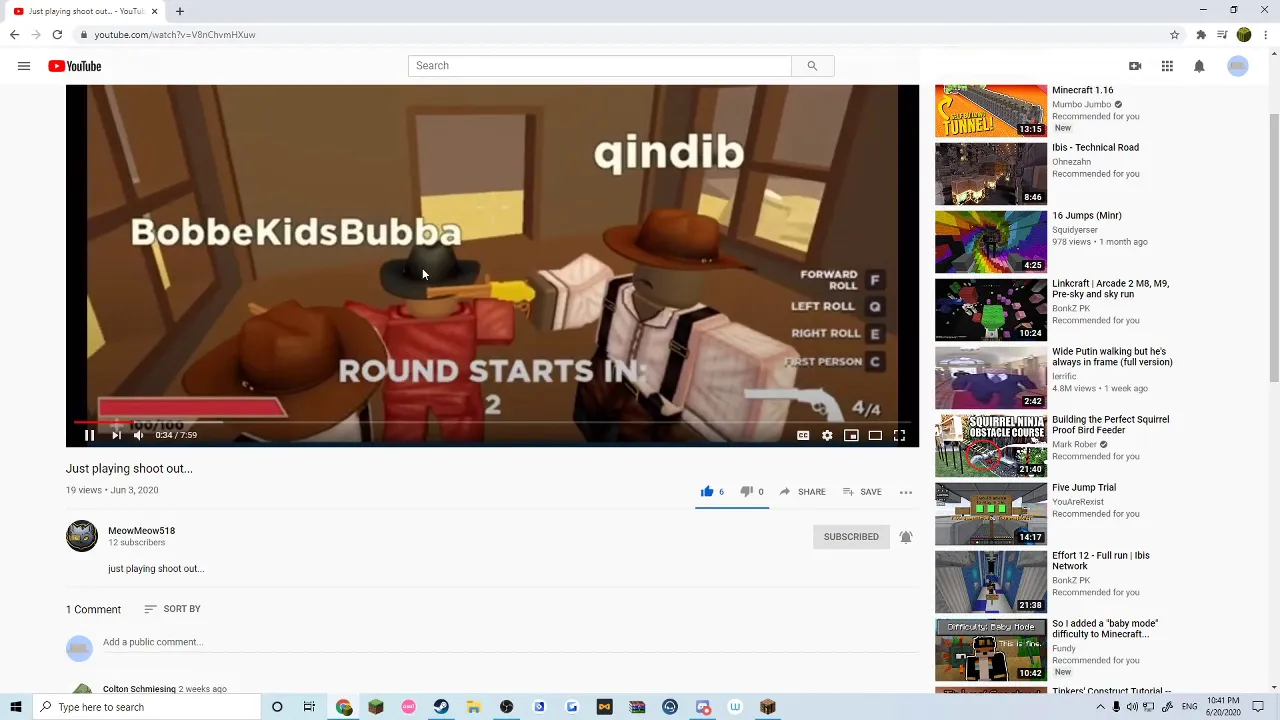
Task: Toggle the channel notification bell
Action: [x=906, y=537]
